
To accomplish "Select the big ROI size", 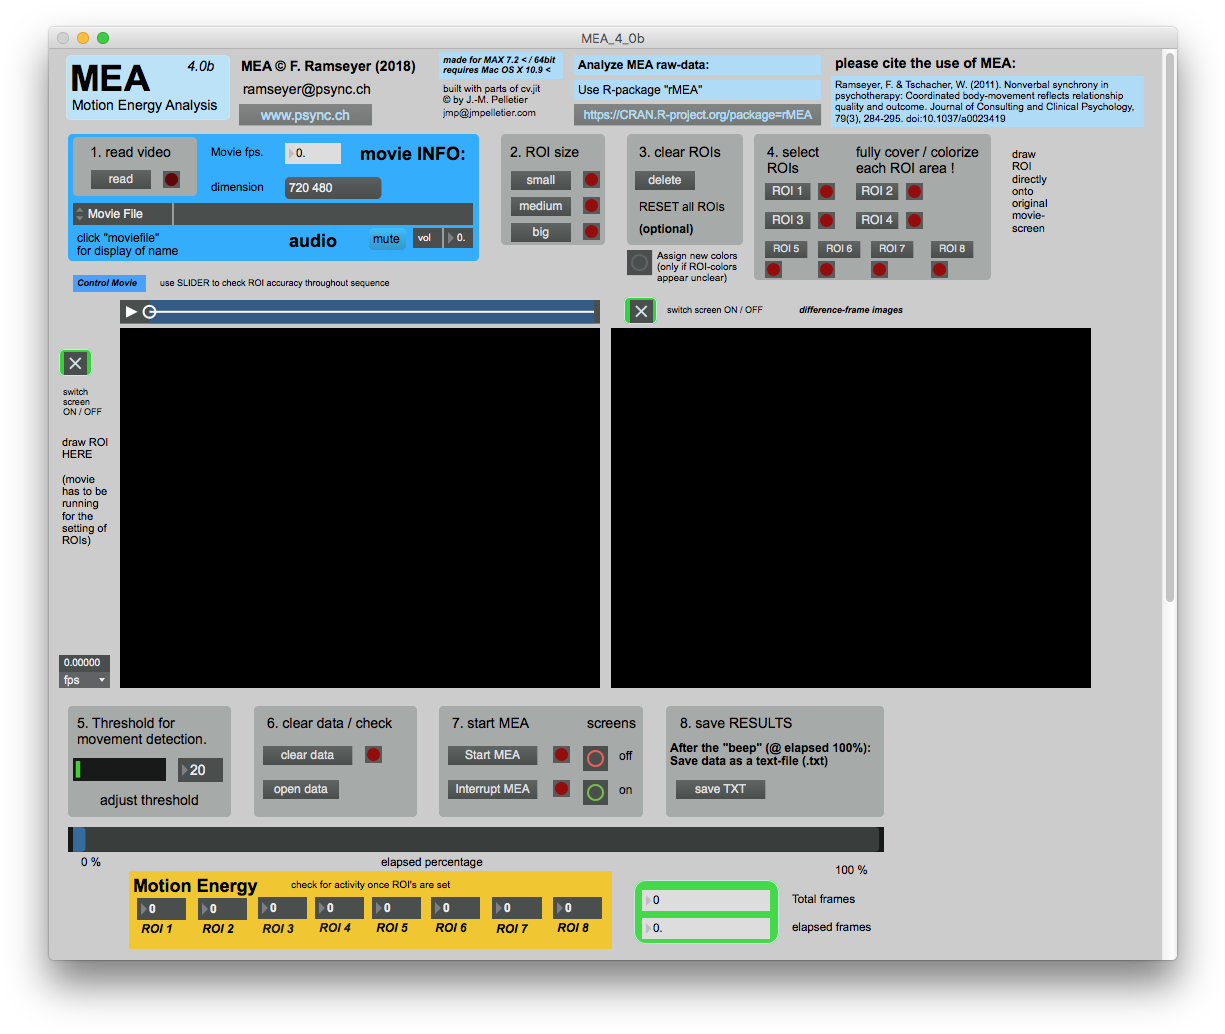I will [540, 232].
